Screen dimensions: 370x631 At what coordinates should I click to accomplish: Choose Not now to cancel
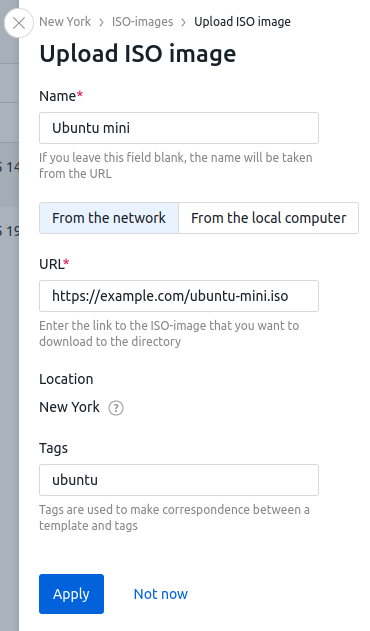(x=161, y=594)
